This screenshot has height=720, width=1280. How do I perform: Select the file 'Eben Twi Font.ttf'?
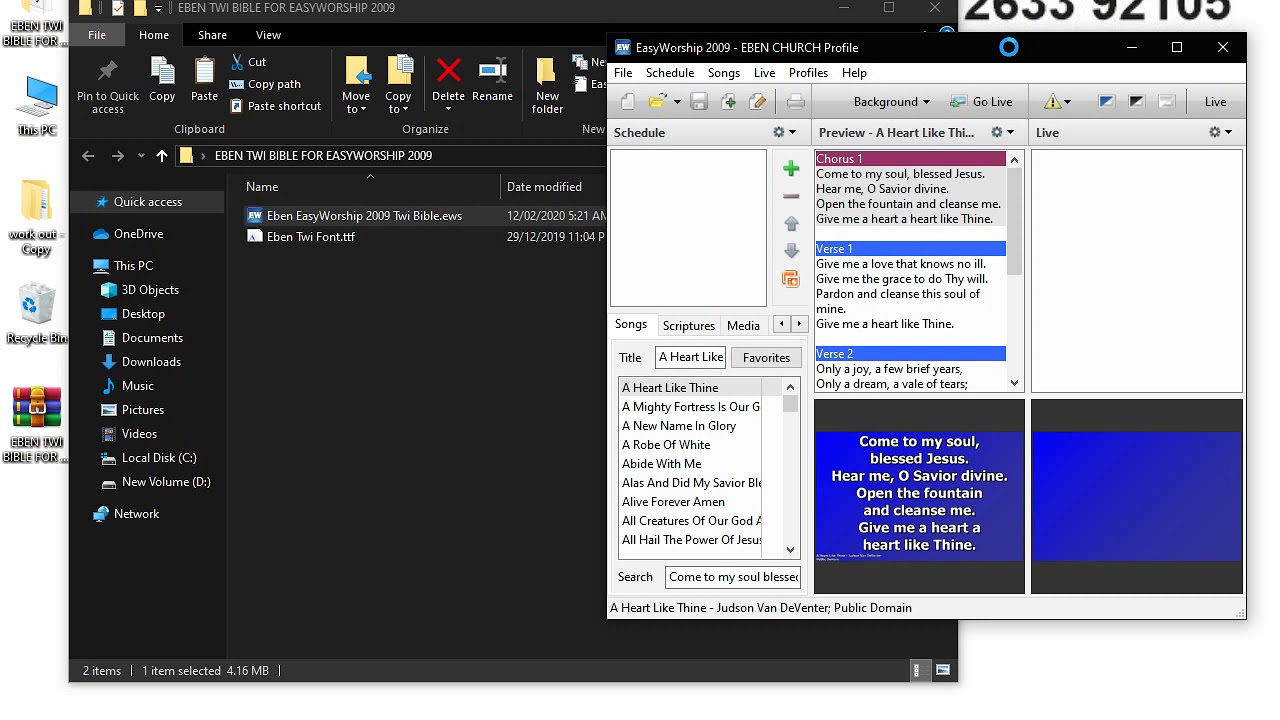310,237
